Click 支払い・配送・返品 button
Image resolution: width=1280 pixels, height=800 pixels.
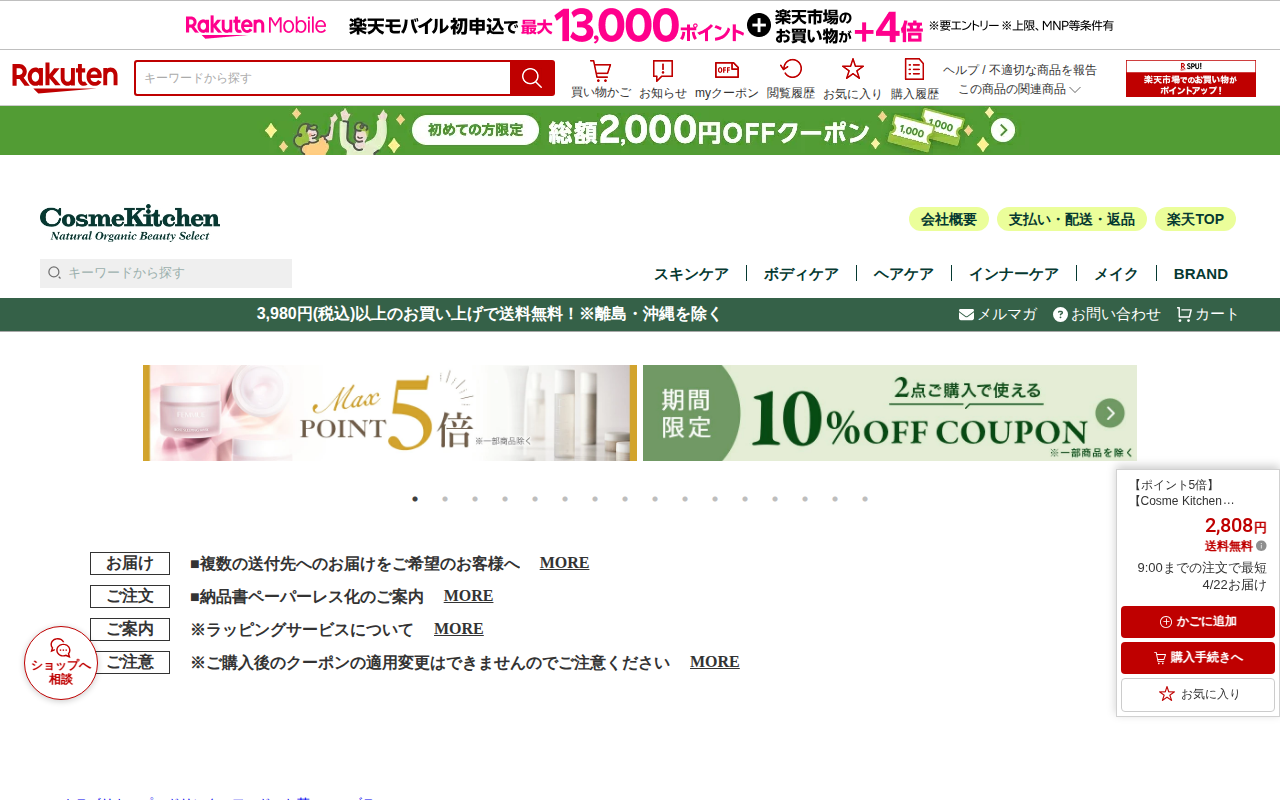(x=1072, y=219)
